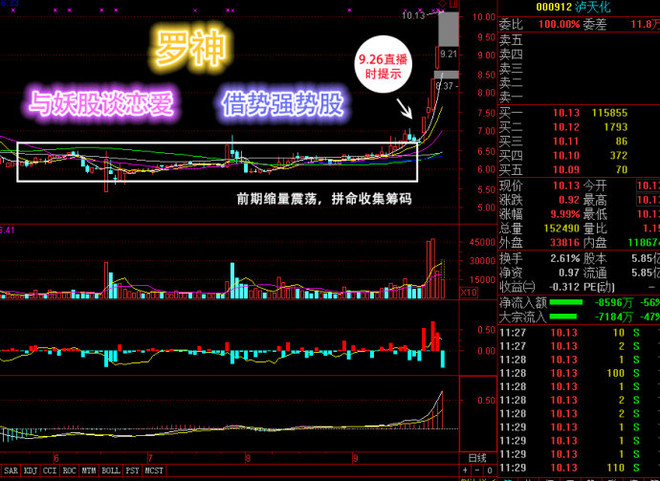660x481 pixels.
Task: Click the 0 reset button beside zoom controls
Action: [x=490, y=470]
